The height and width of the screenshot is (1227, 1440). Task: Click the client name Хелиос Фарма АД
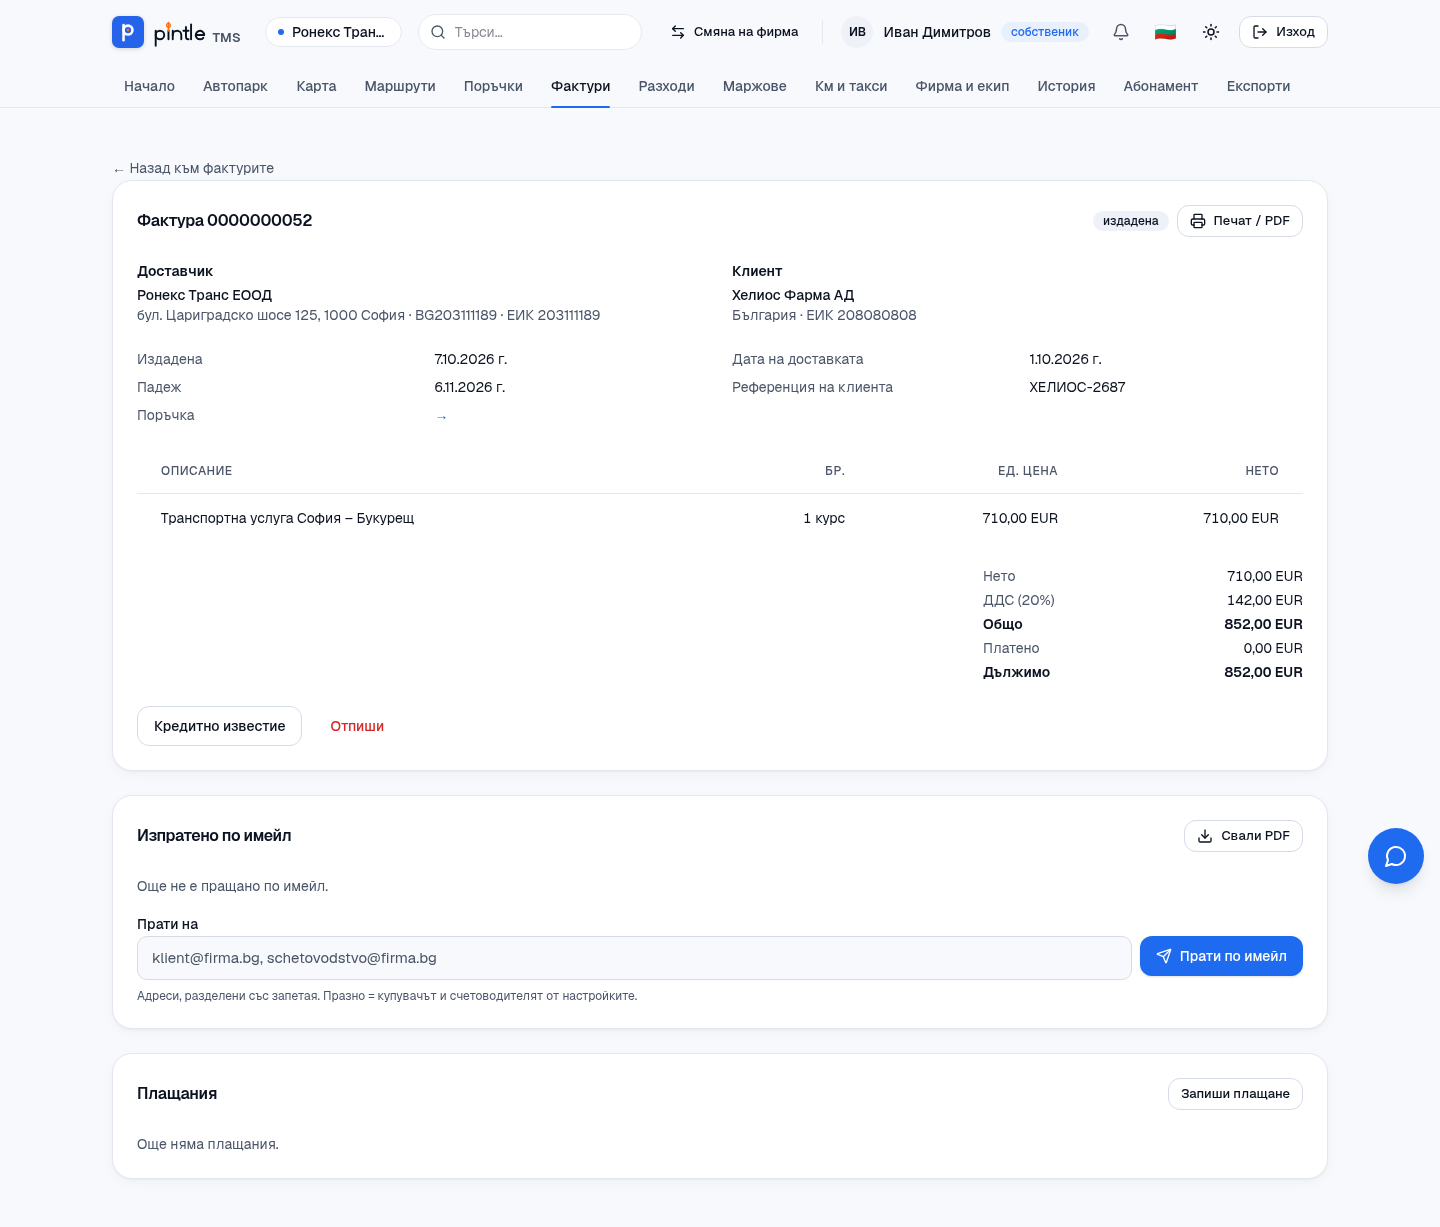coord(793,295)
